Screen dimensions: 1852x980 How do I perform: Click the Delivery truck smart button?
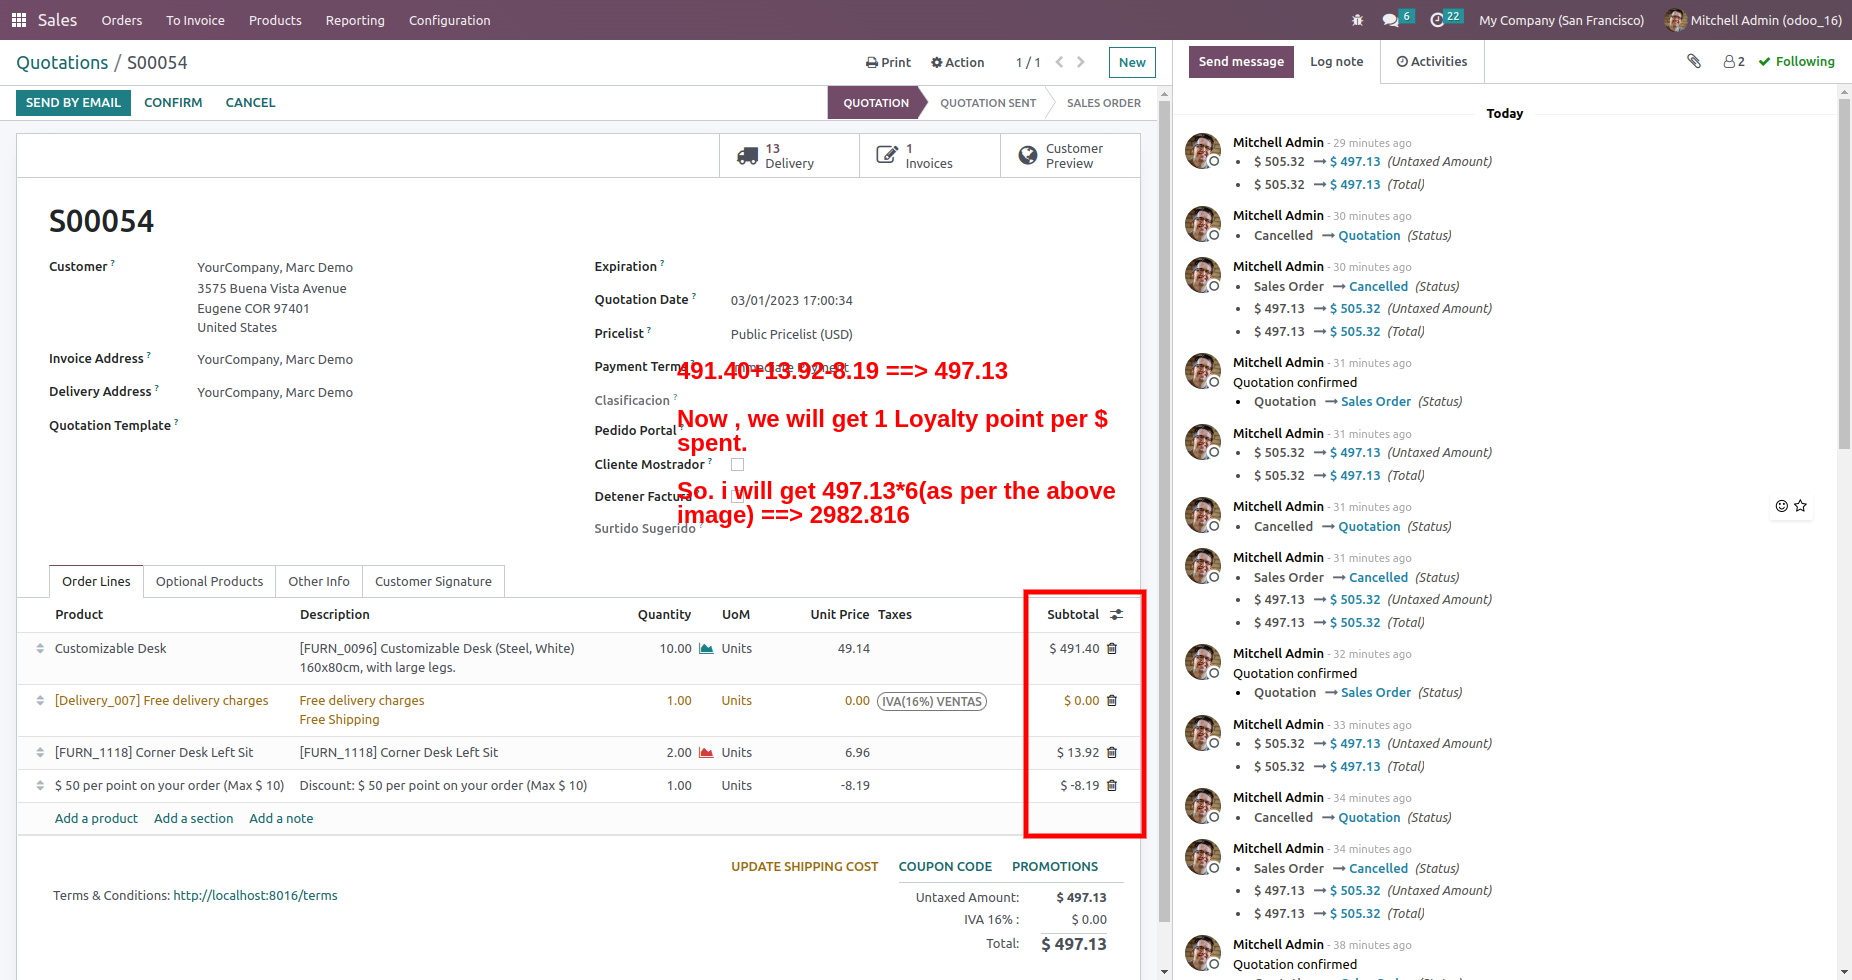[789, 155]
